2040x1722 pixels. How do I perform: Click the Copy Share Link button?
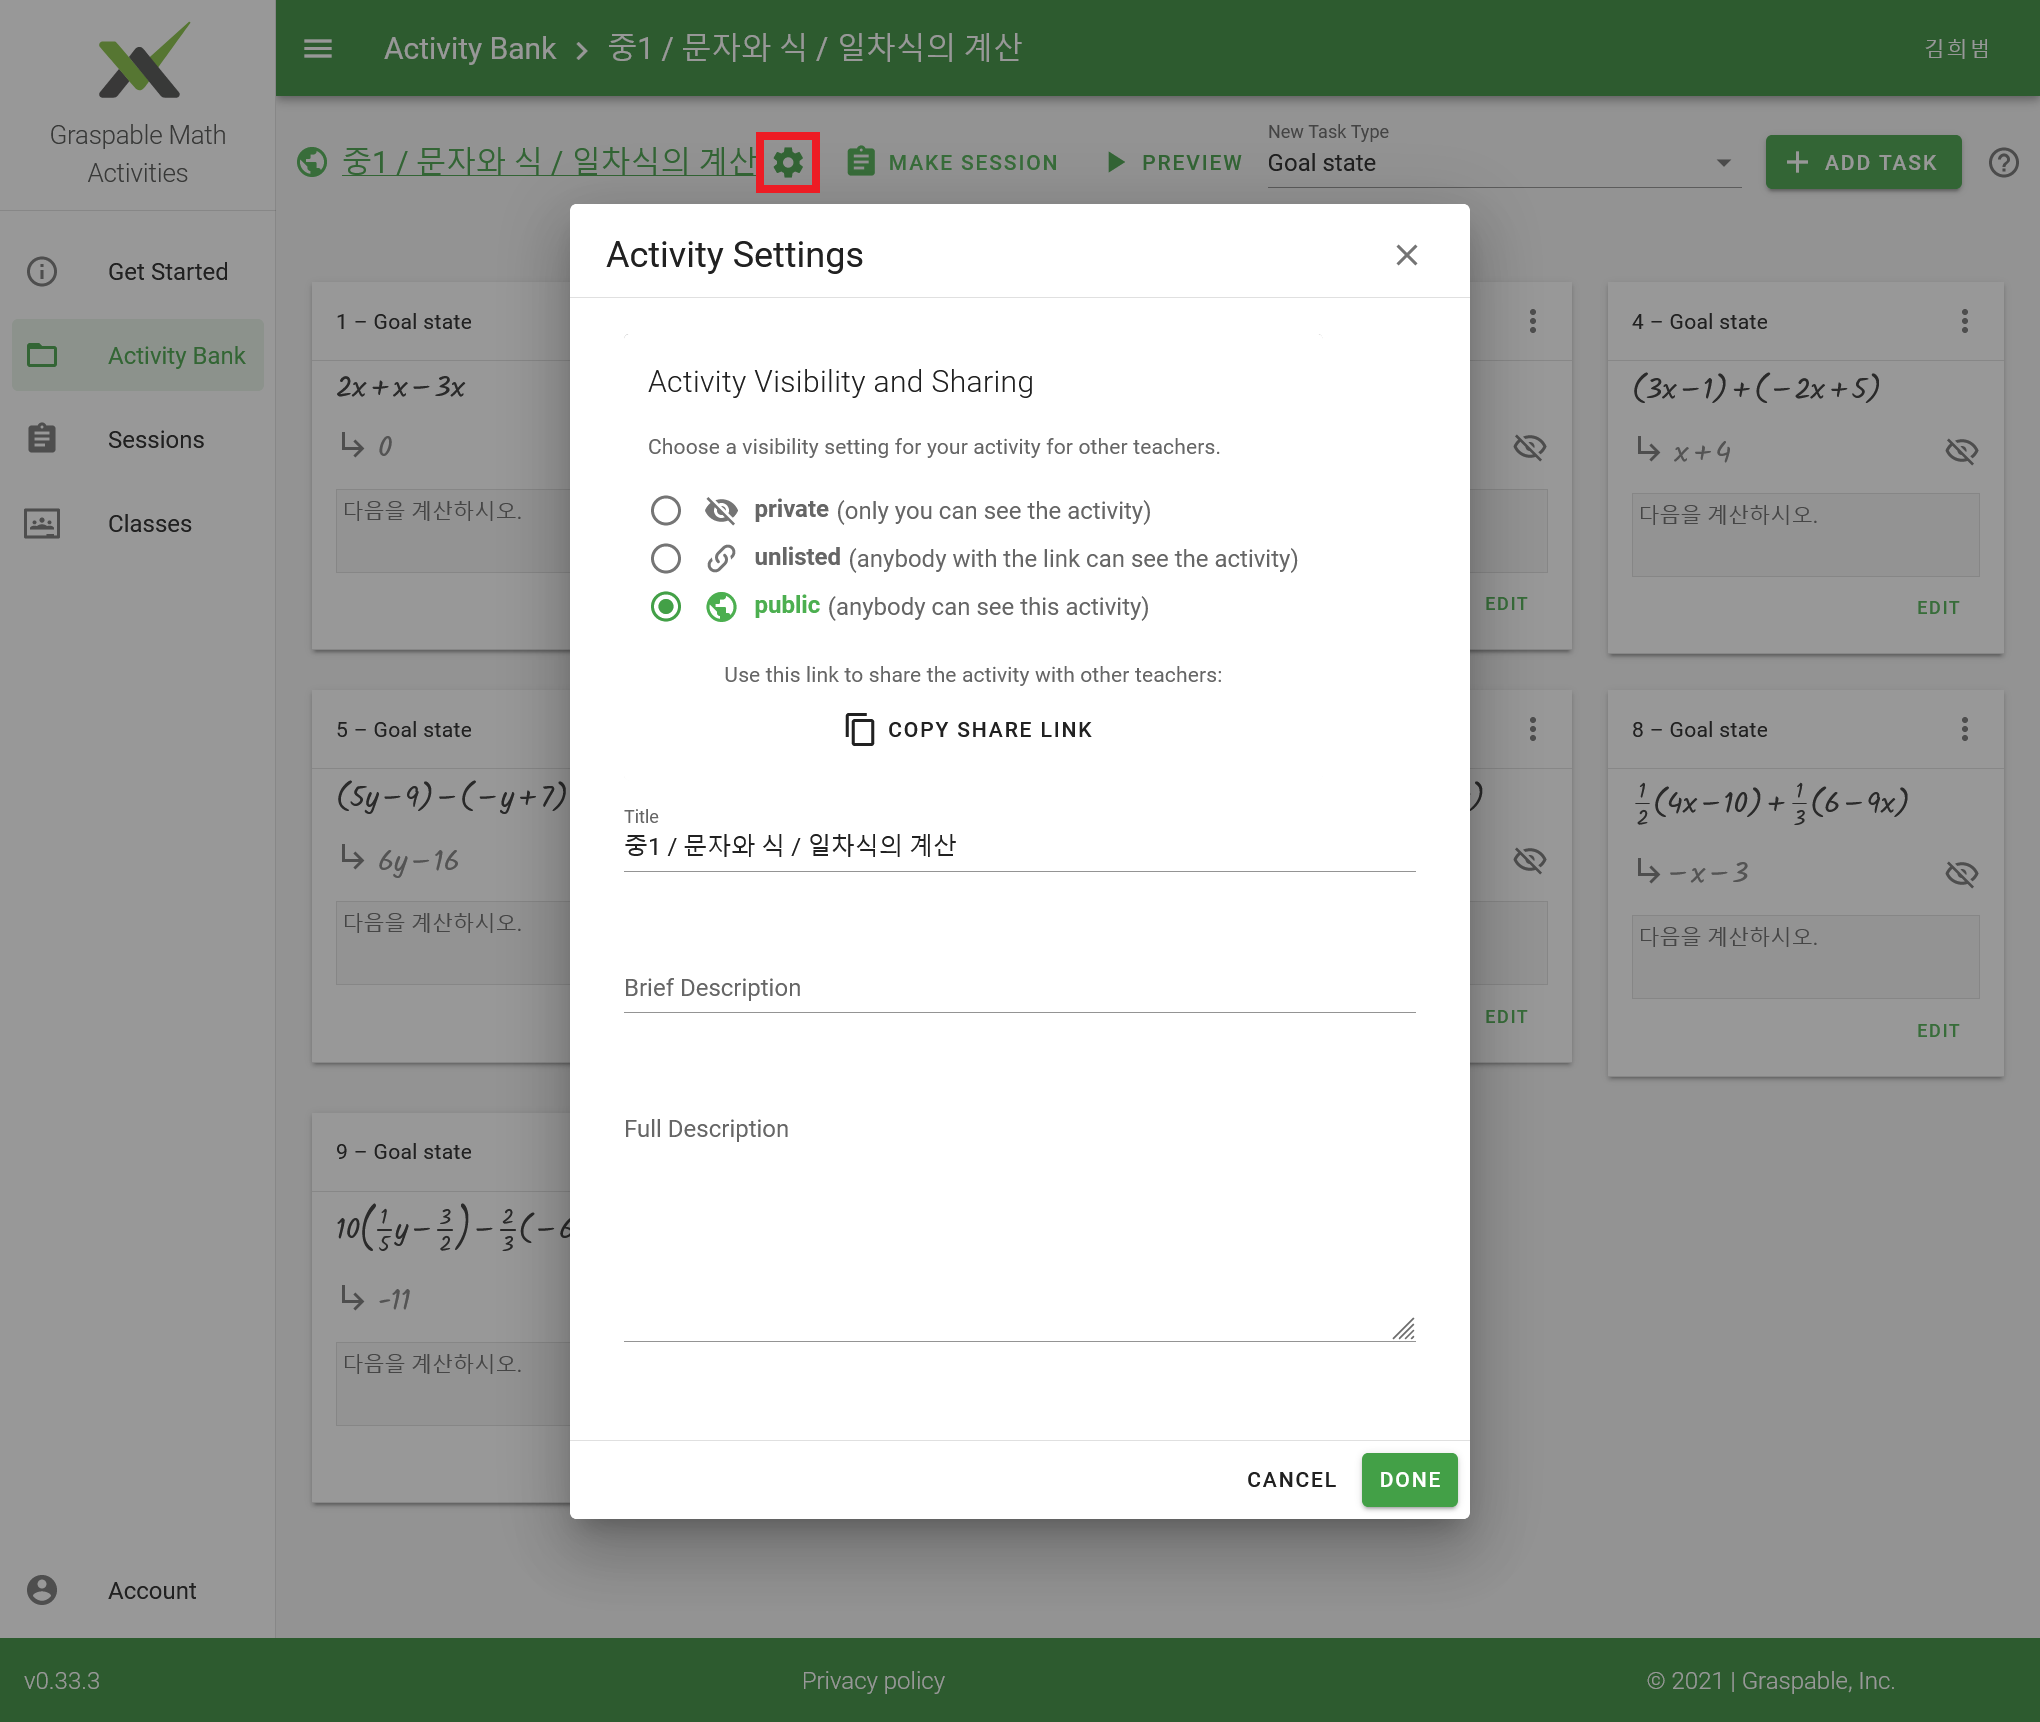(x=969, y=730)
